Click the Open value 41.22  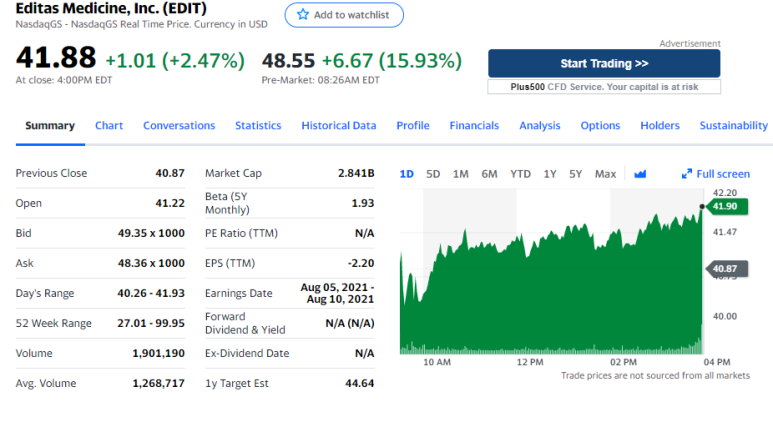[x=170, y=203]
